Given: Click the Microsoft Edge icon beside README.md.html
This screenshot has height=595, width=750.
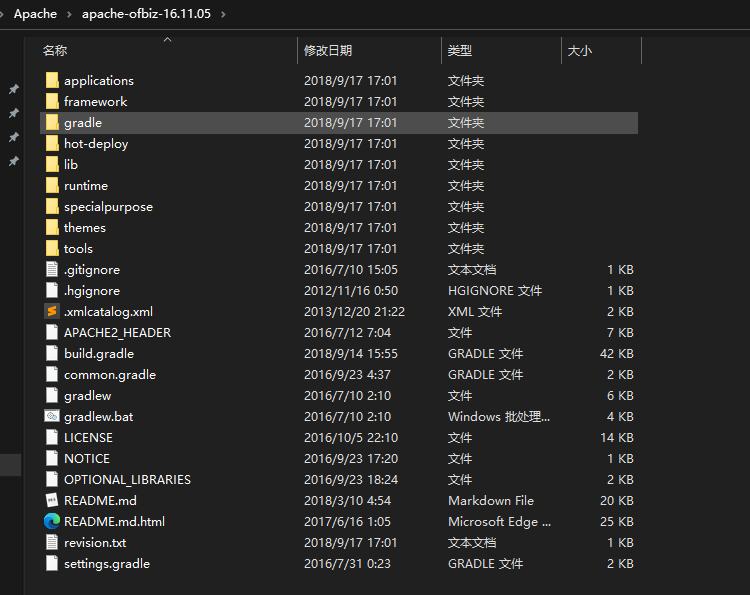Looking at the screenshot, I should coord(52,521).
